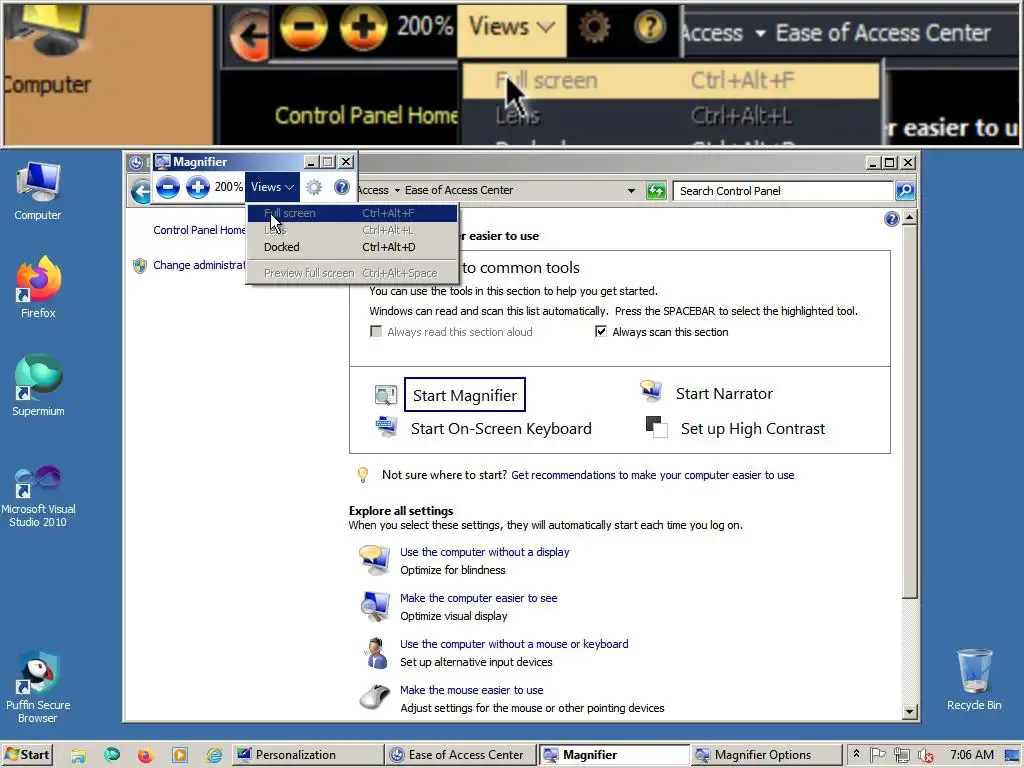Click the icon beside Use the computer without a display
The height and width of the screenshot is (768, 1024).
point(375,560)
